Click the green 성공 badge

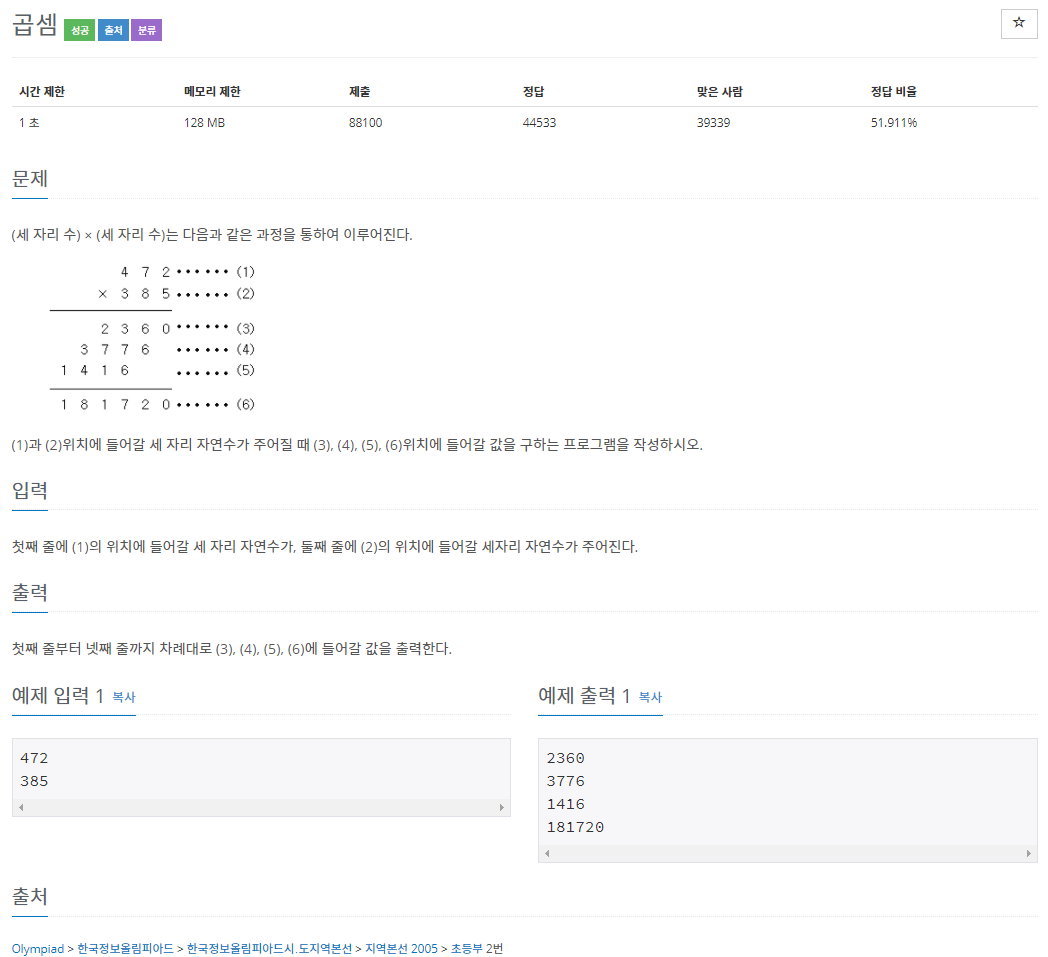[79, 30]
